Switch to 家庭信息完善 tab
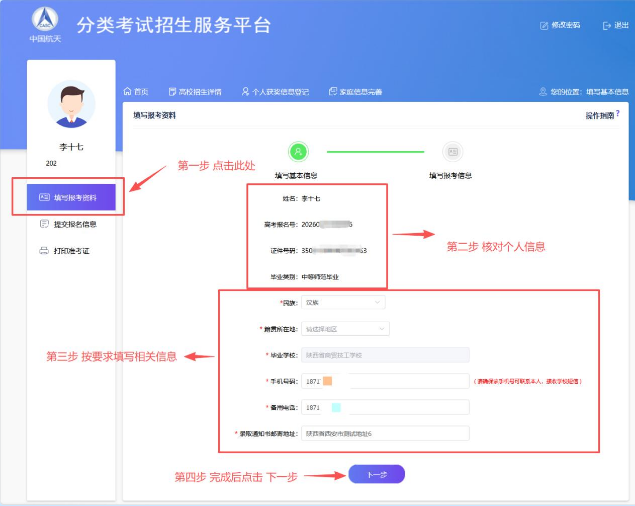 click(x=355, y=91)
